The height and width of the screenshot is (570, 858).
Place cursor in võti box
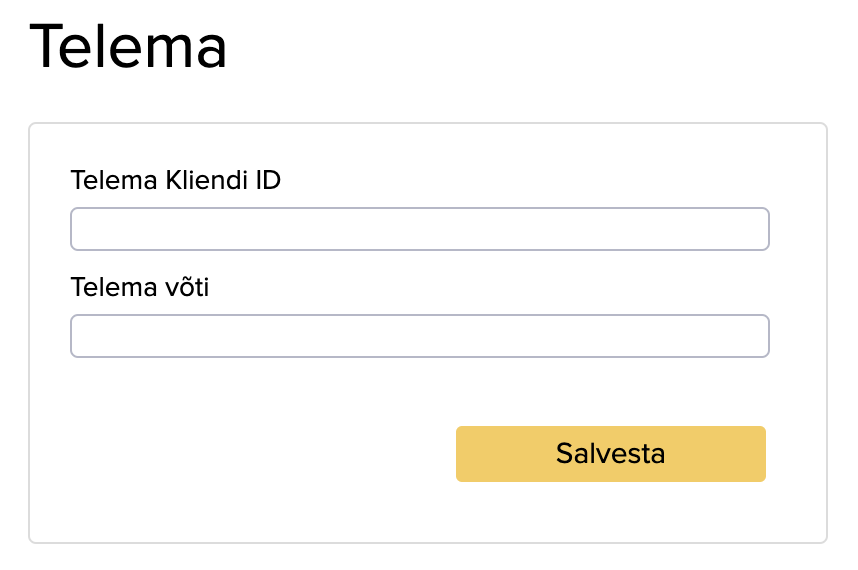[419, 336]
